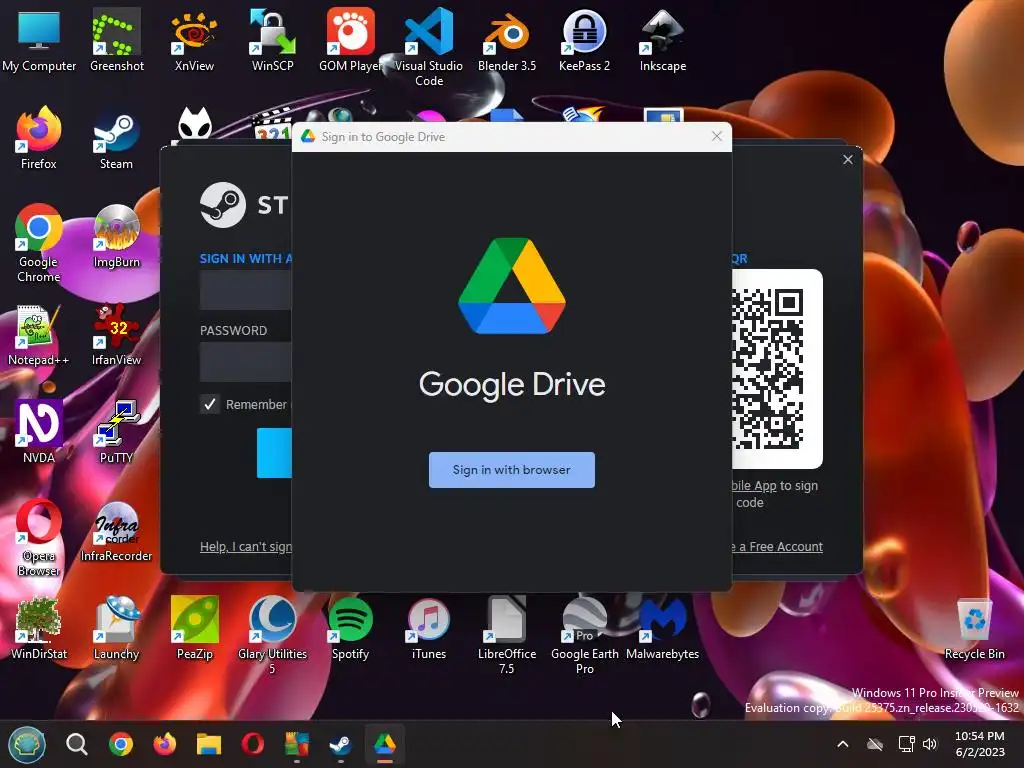Click the blue Sign in button in Steam

pyautogui.click(x=274, y=453)
